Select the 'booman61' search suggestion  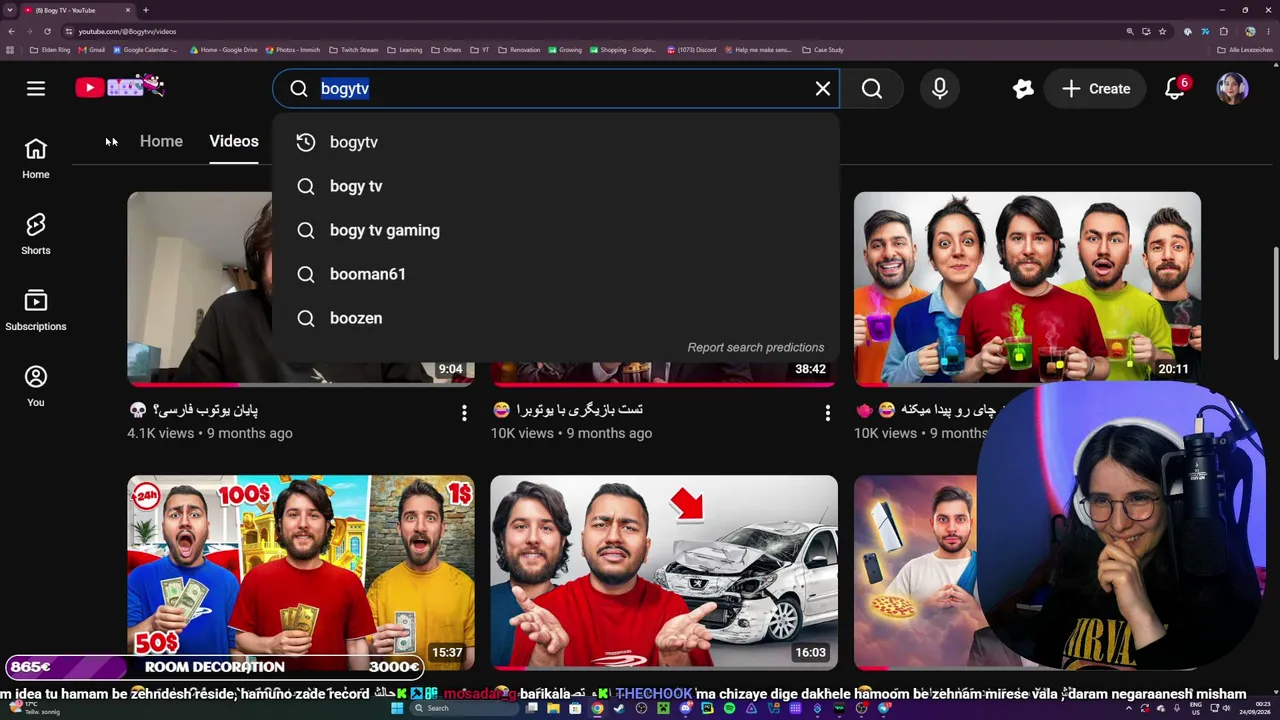coord(556,274)
